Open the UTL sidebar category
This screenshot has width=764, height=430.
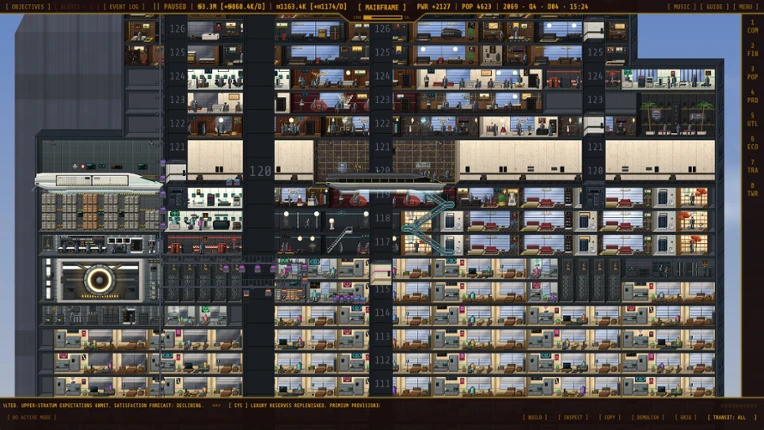coord(753,120)
